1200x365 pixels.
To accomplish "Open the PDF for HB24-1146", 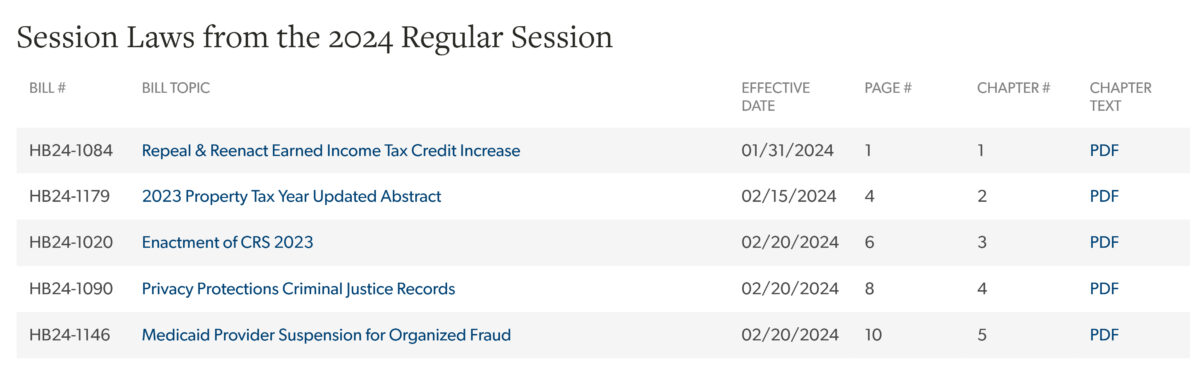I will [1104, 335].
